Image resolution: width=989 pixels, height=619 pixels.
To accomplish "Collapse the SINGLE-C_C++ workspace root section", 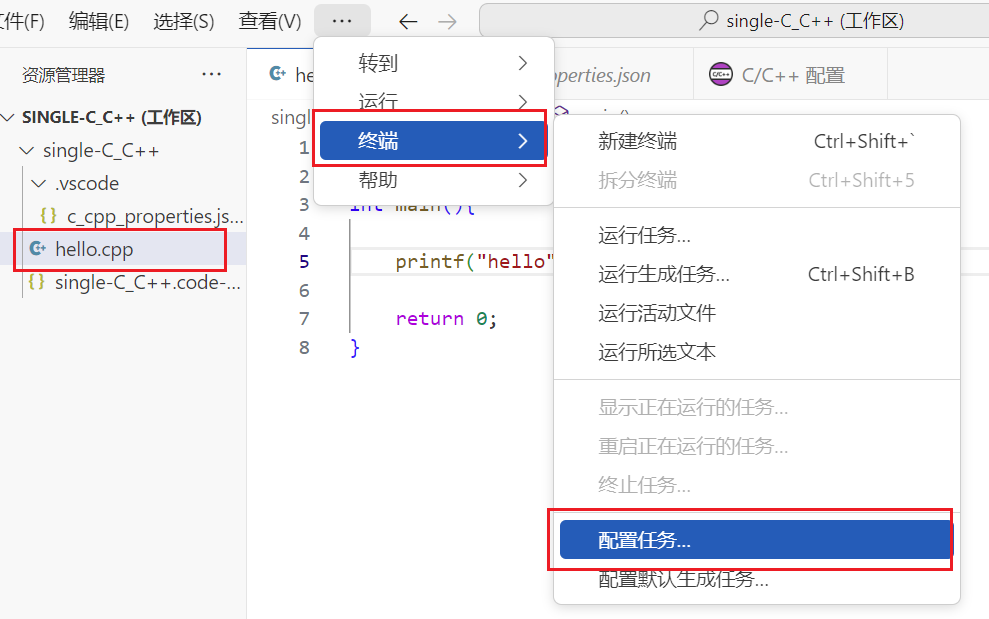I will [x=10, y=118].
